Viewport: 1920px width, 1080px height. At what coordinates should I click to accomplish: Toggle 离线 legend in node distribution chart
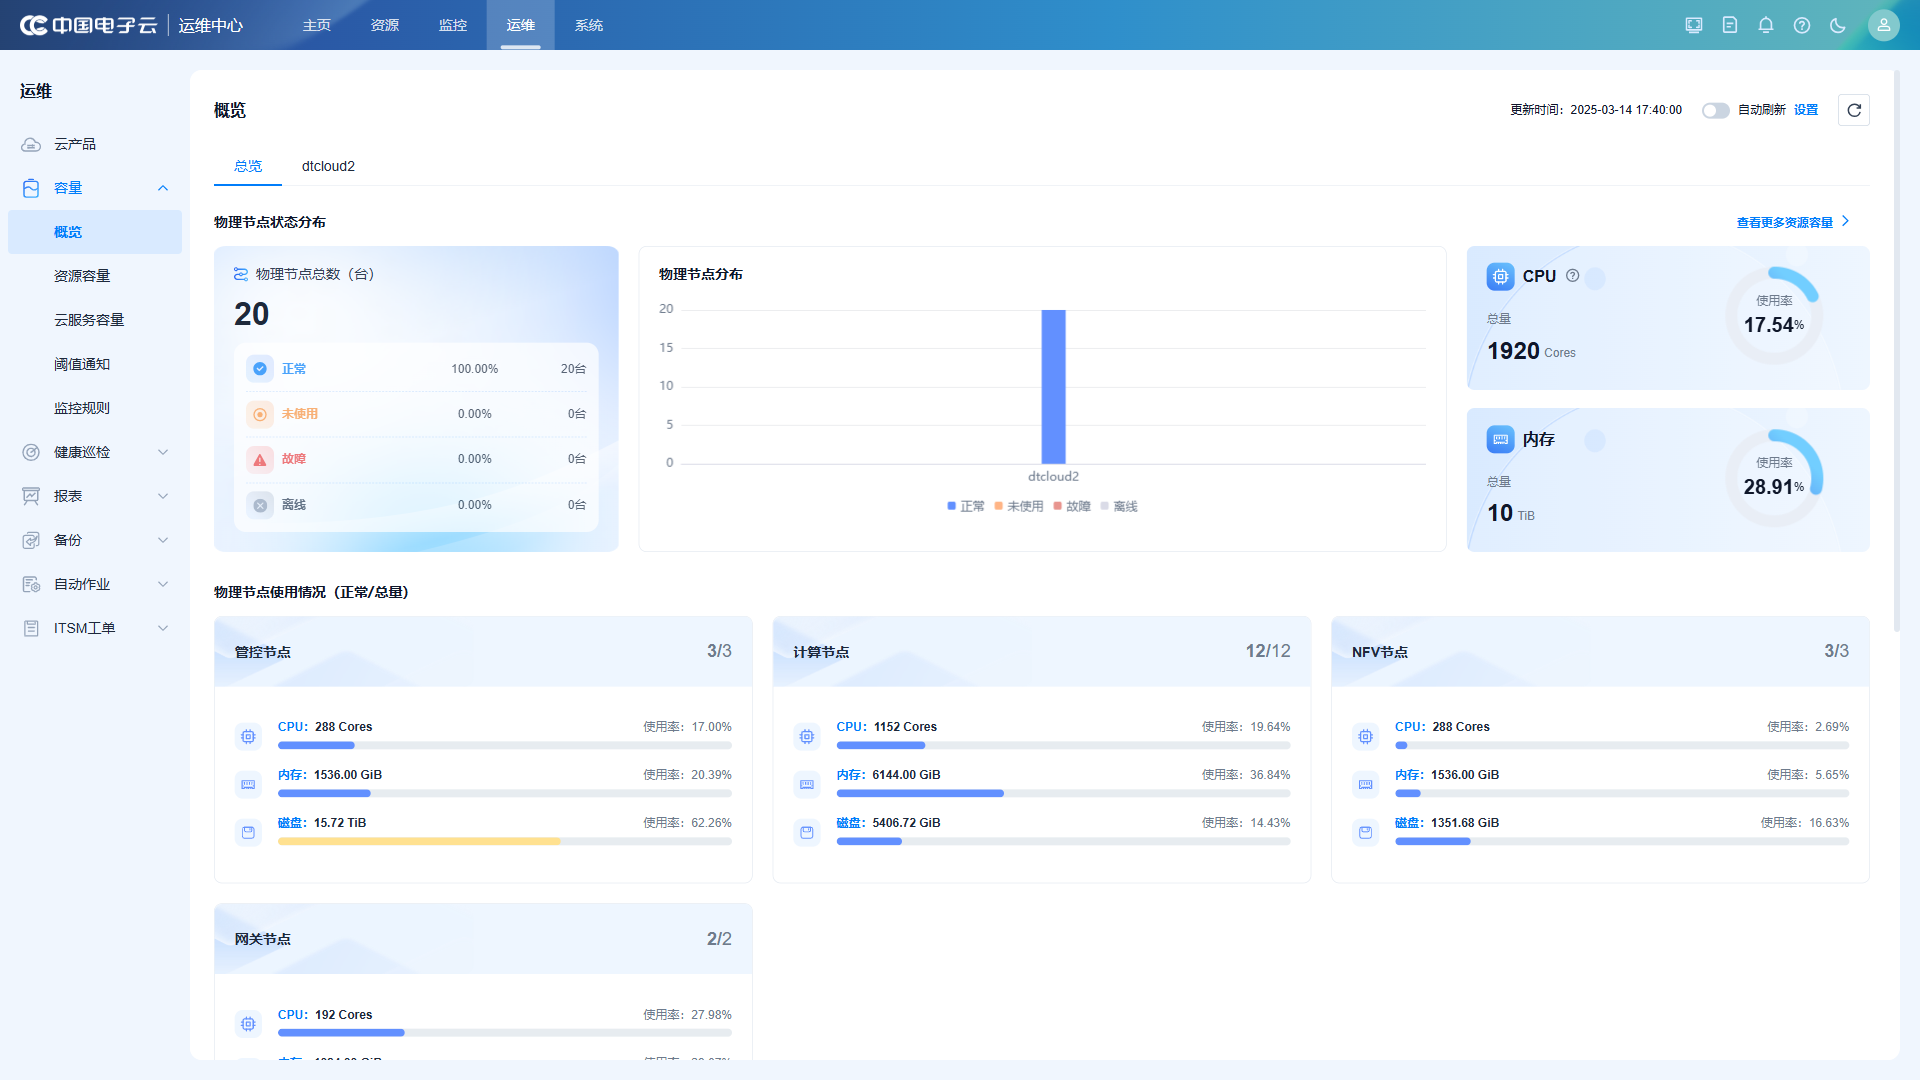point(1119,506)
